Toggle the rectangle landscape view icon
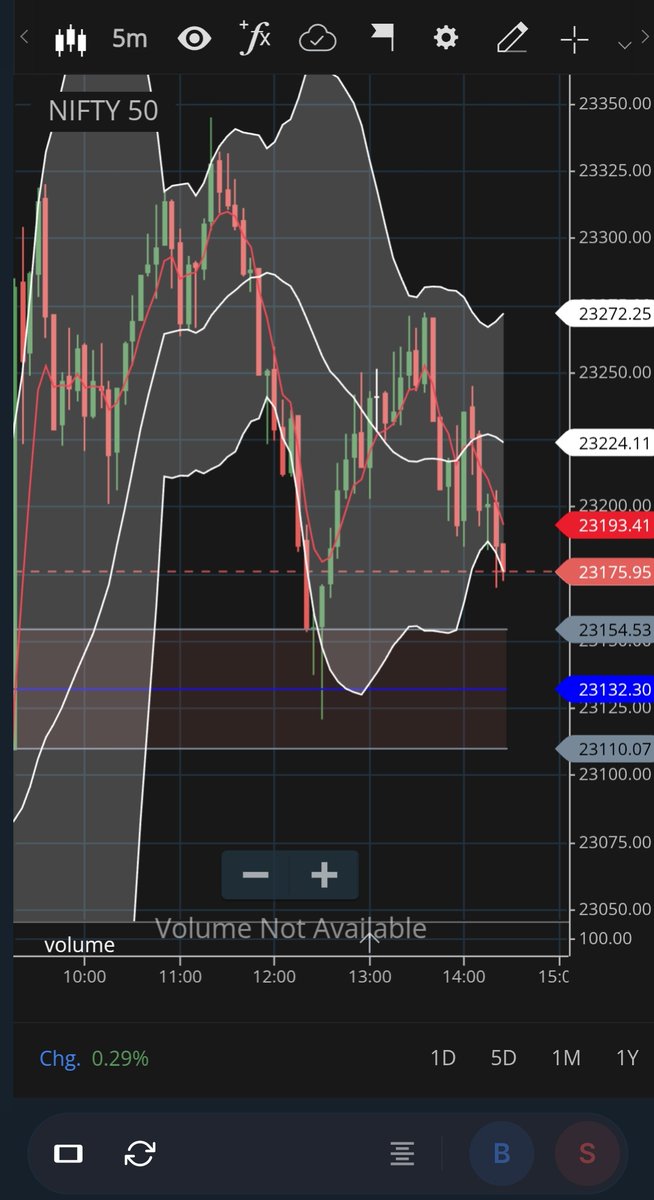The height and width of the screenshot is (1200, 654). pos(68,1154)
